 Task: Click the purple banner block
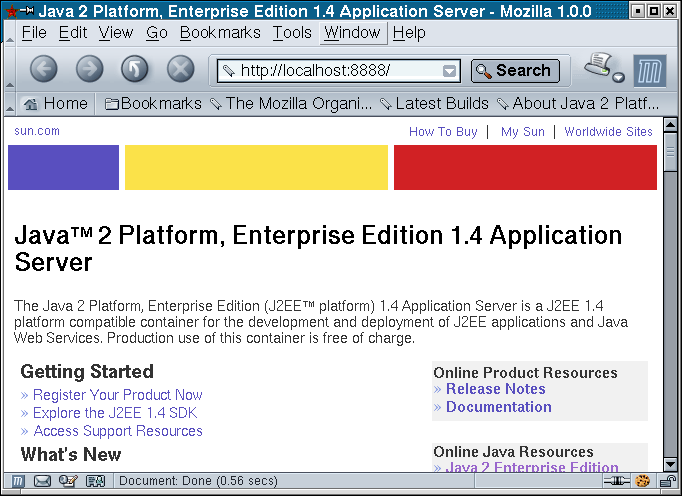(x=63, y=167)
